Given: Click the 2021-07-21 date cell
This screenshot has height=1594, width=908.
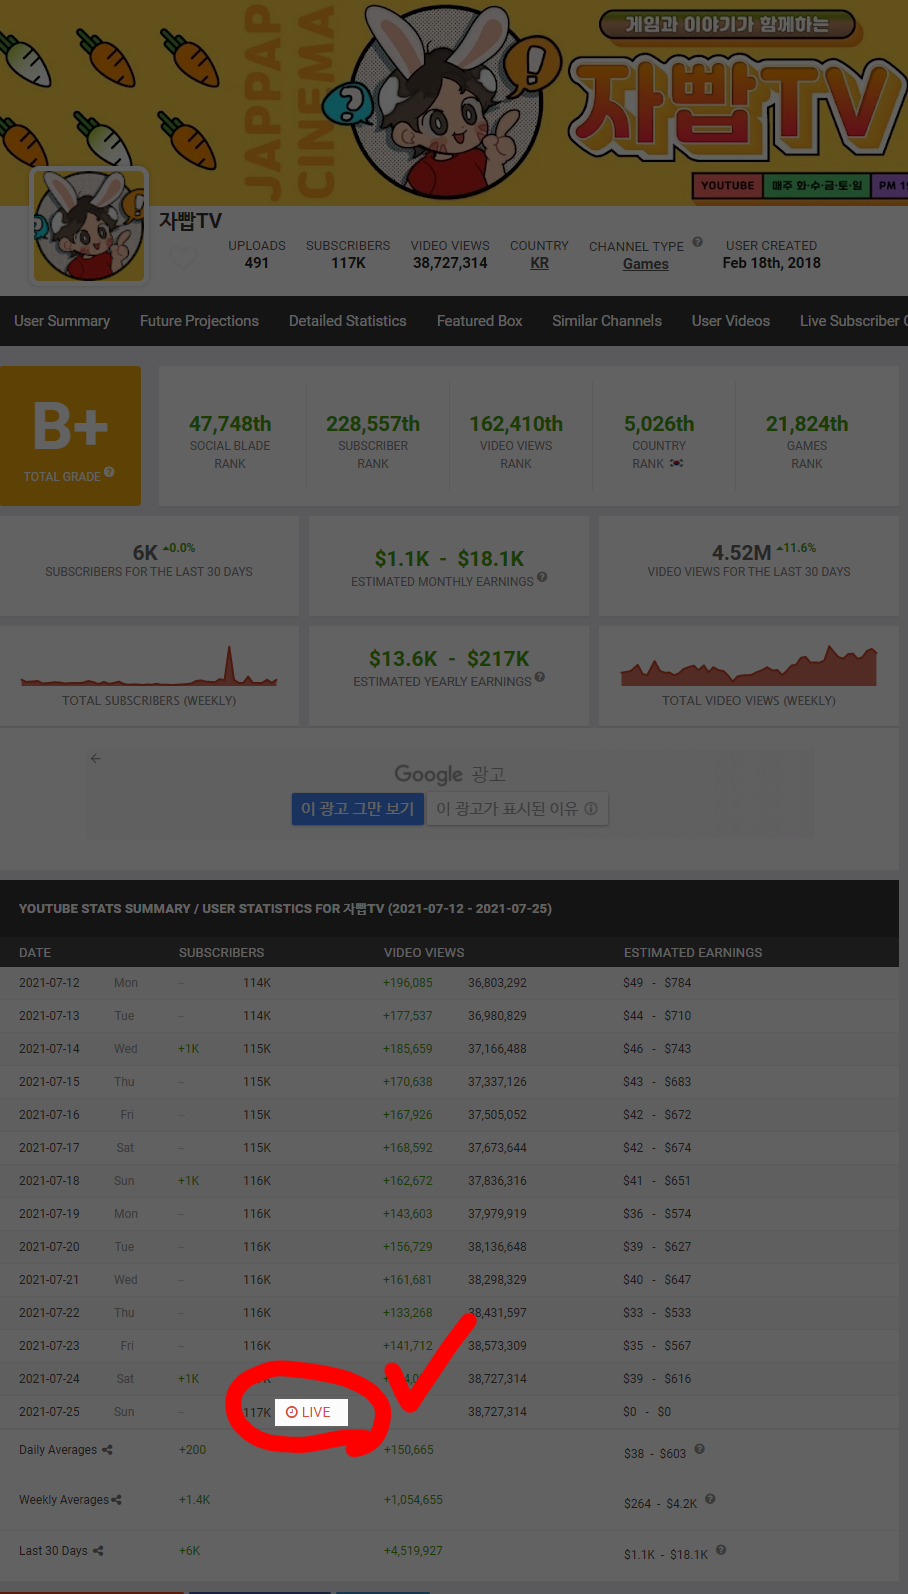Looking at the screenshot, I should click(x=49, y=1280).
